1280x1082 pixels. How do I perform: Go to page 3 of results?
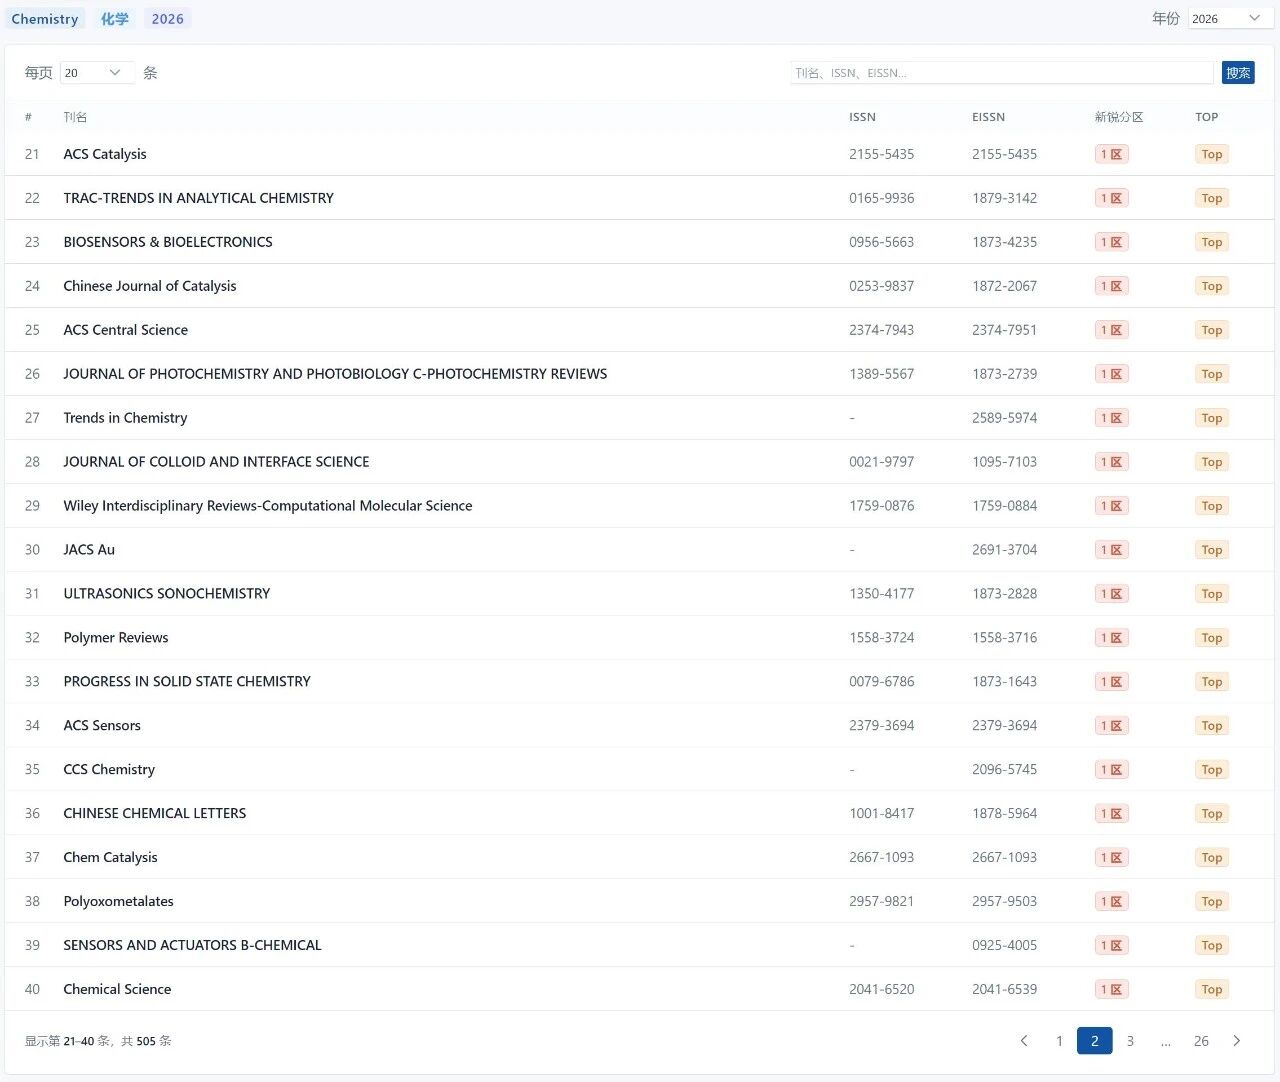click(x=1130, y=1041)
